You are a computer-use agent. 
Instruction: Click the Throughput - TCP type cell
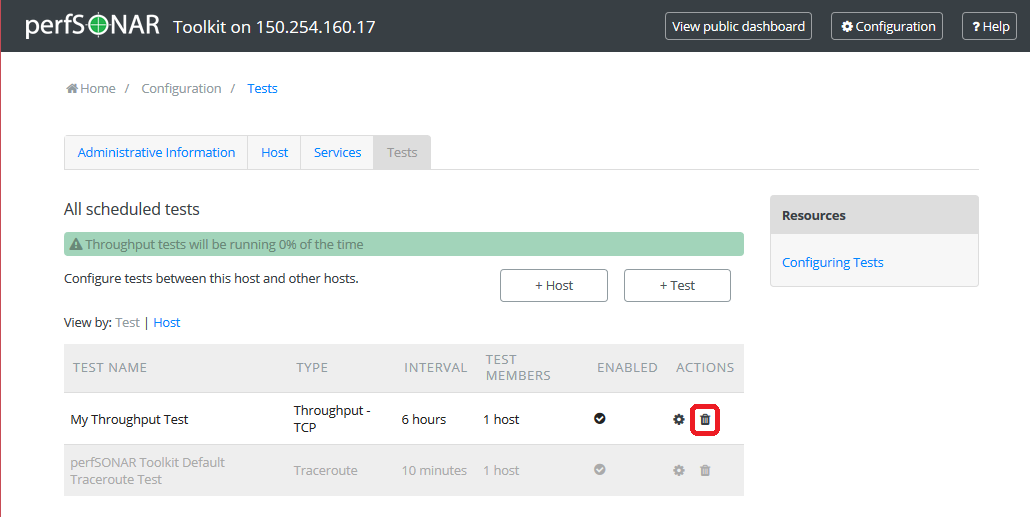[x=332, y=419]
